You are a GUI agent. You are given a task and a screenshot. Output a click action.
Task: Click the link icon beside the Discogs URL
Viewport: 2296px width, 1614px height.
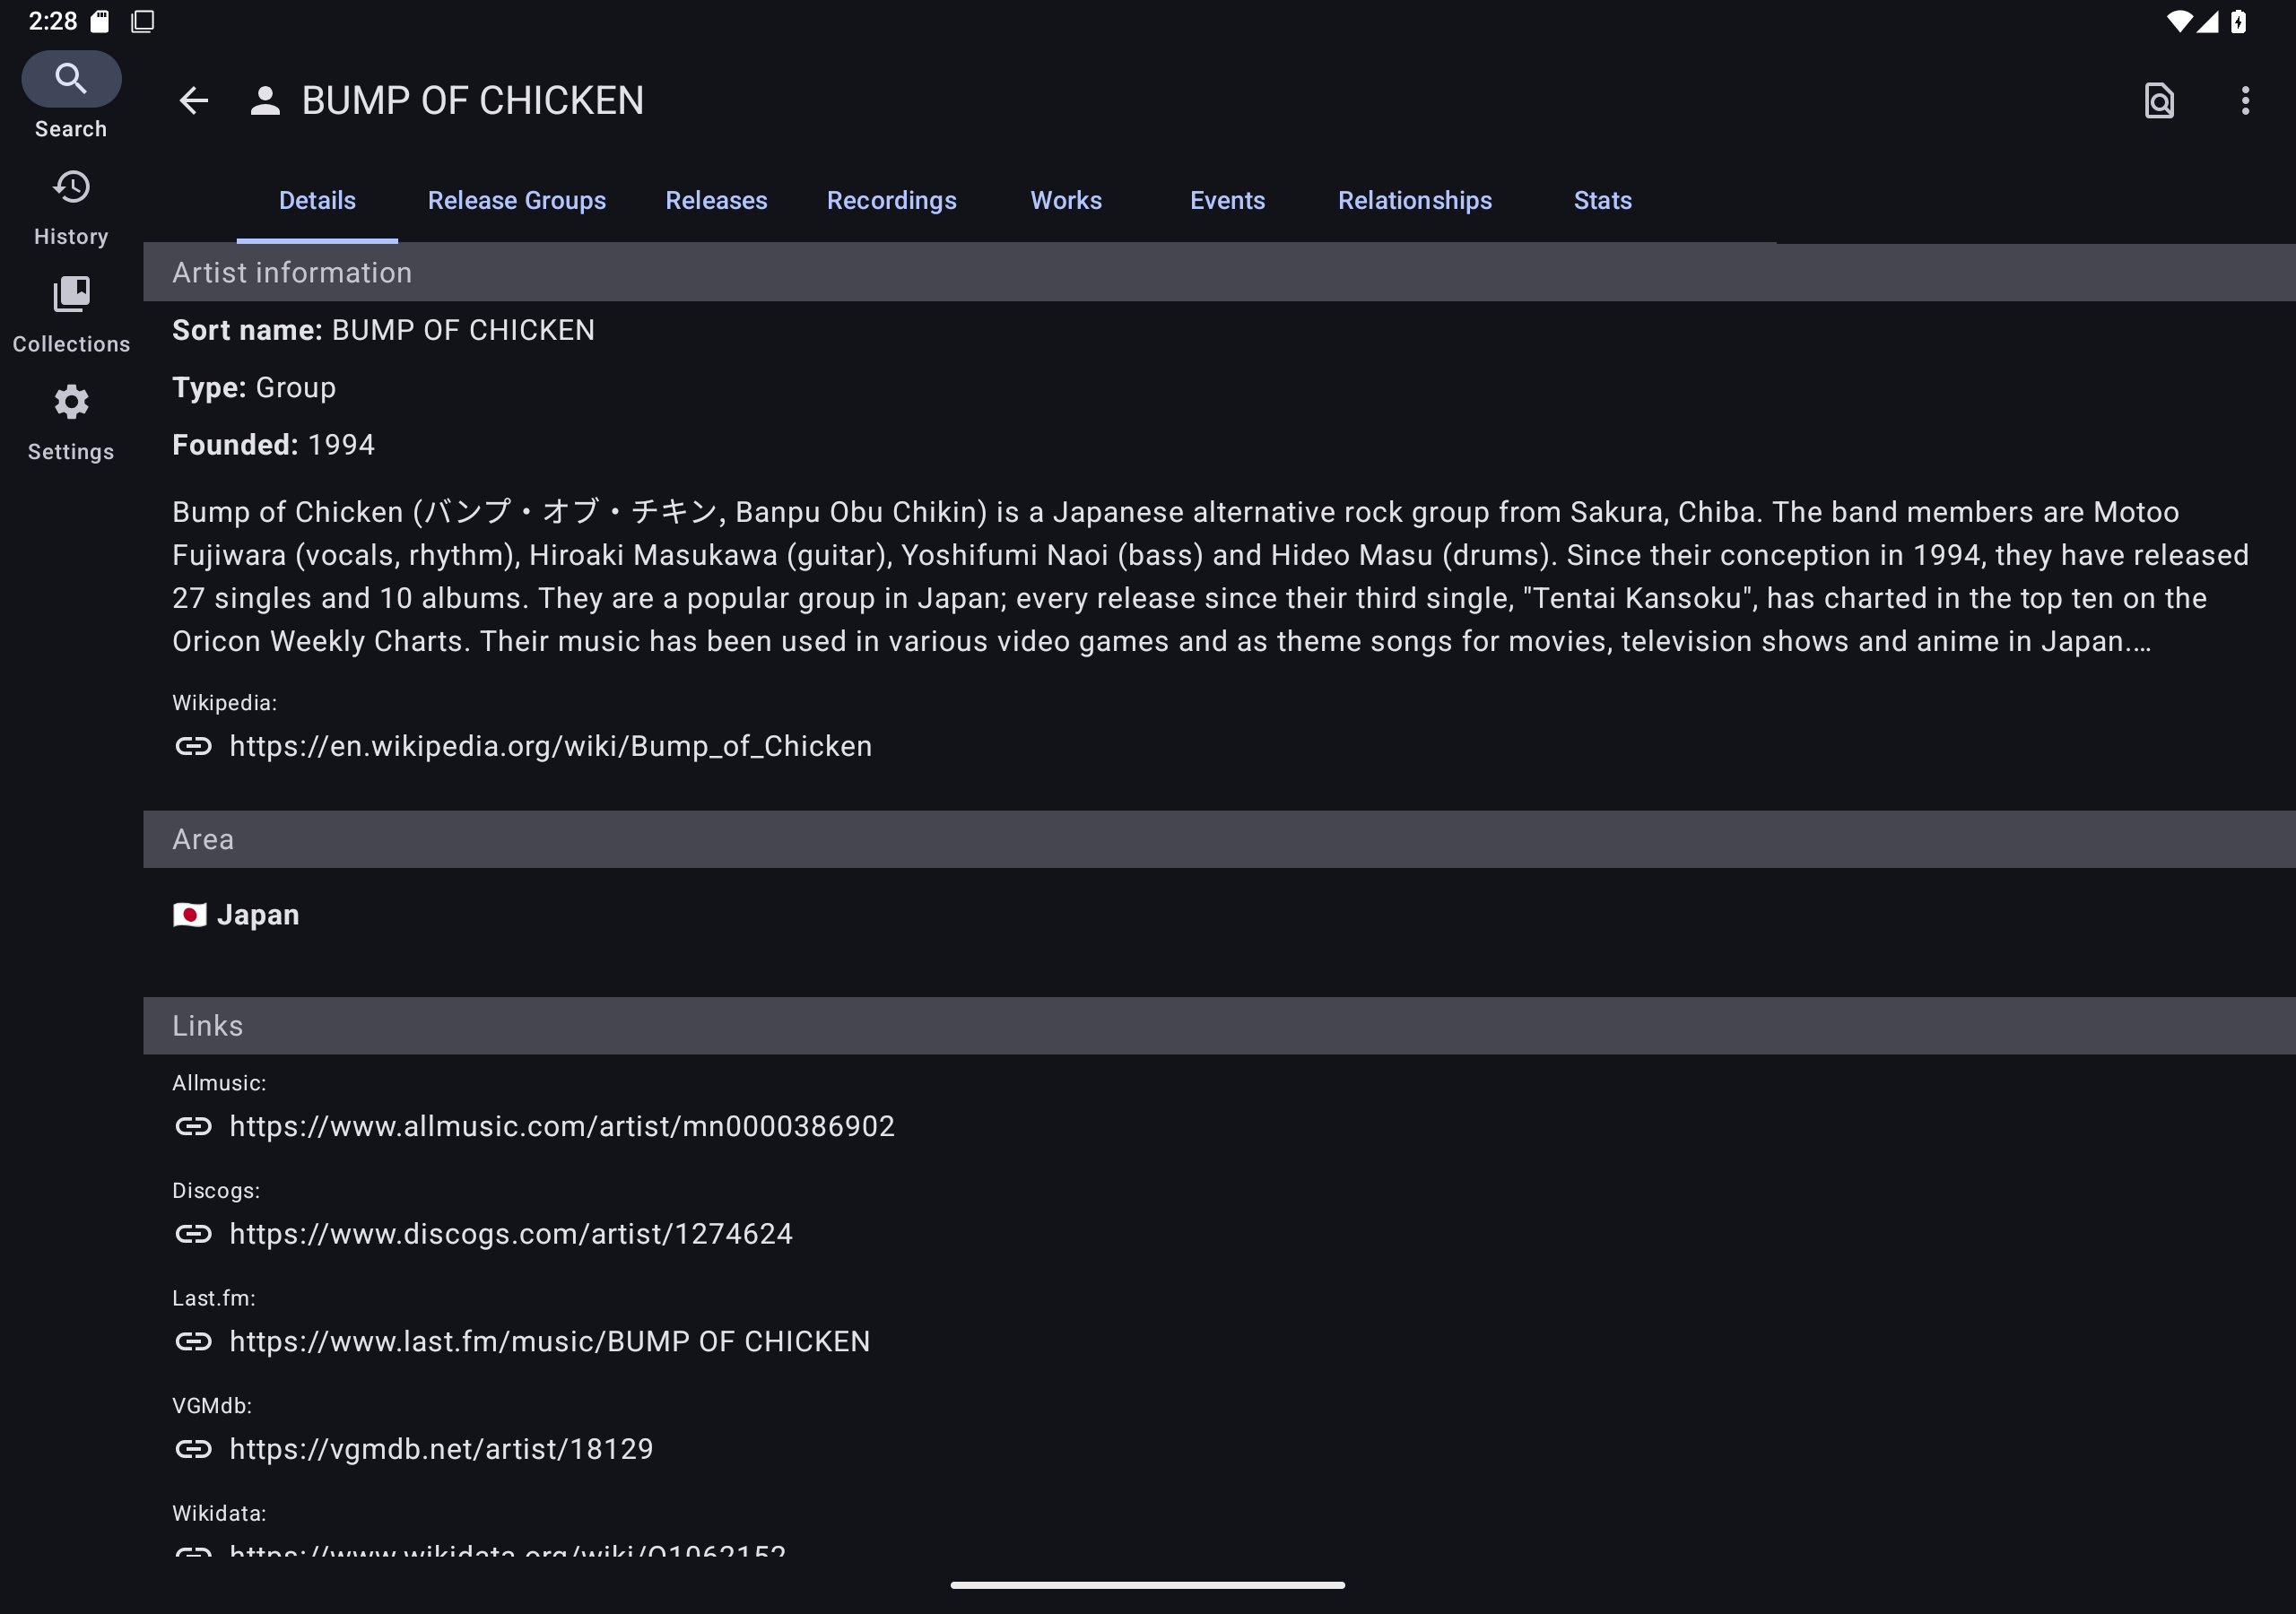(x=193, y=1234)
